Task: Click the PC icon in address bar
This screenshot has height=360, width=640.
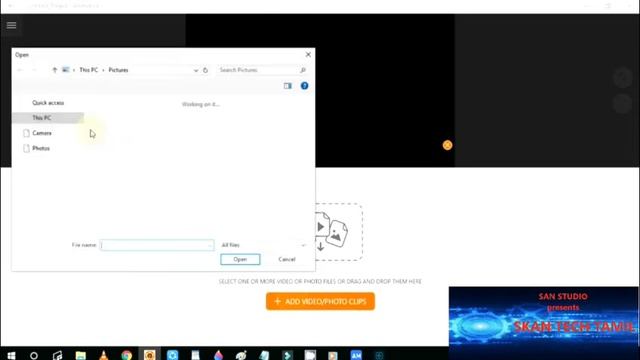Action: point(65,70)
